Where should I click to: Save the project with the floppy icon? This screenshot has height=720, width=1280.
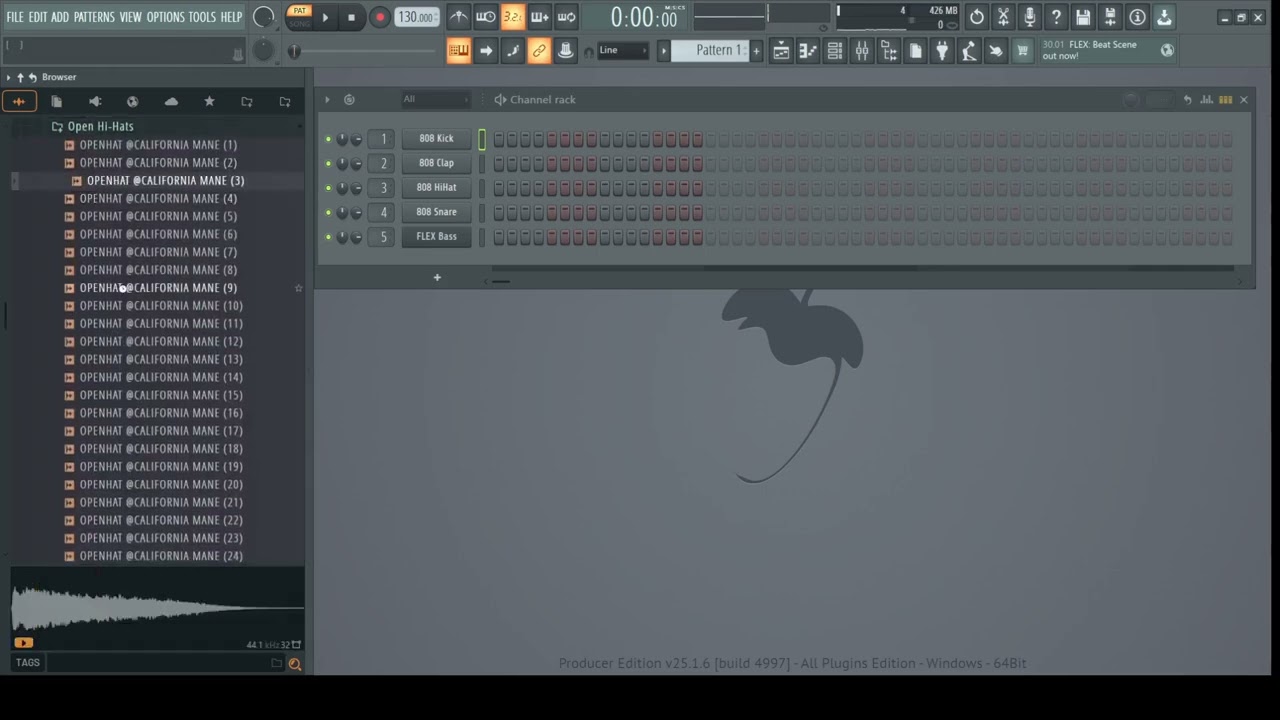[x=1083, y=17]
